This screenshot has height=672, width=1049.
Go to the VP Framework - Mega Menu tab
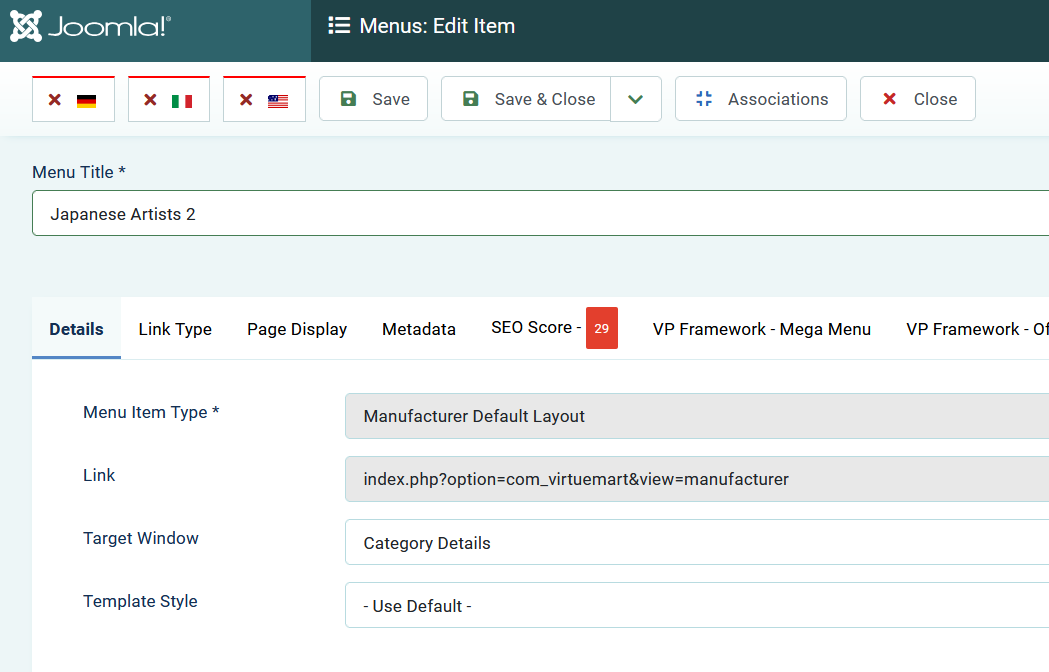(761, 329)
